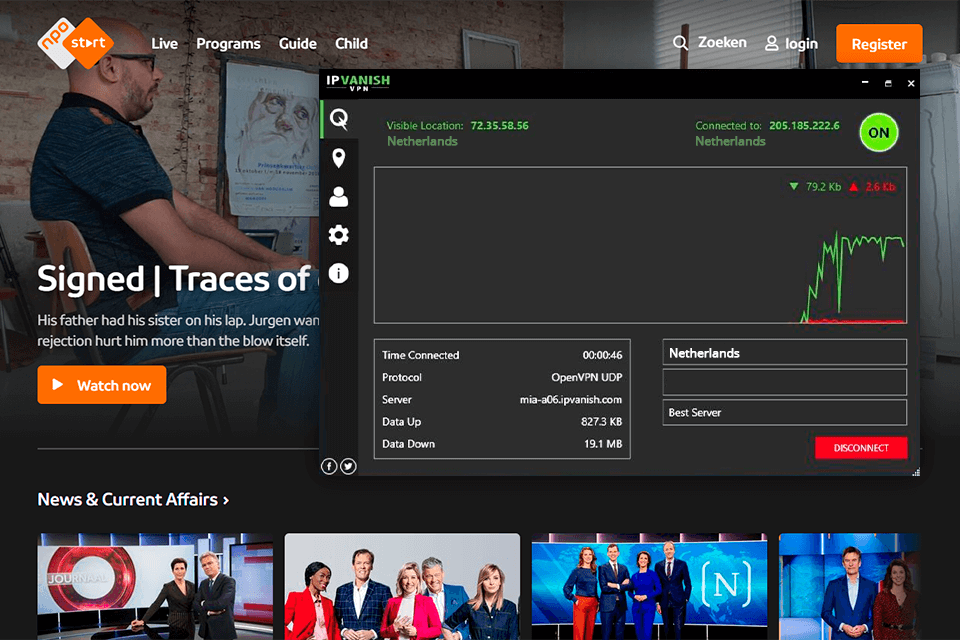The width and height of the screenshot is (960, 640).
Task: Click the connected IP 205.185.222.6
Action: (804, 126)
